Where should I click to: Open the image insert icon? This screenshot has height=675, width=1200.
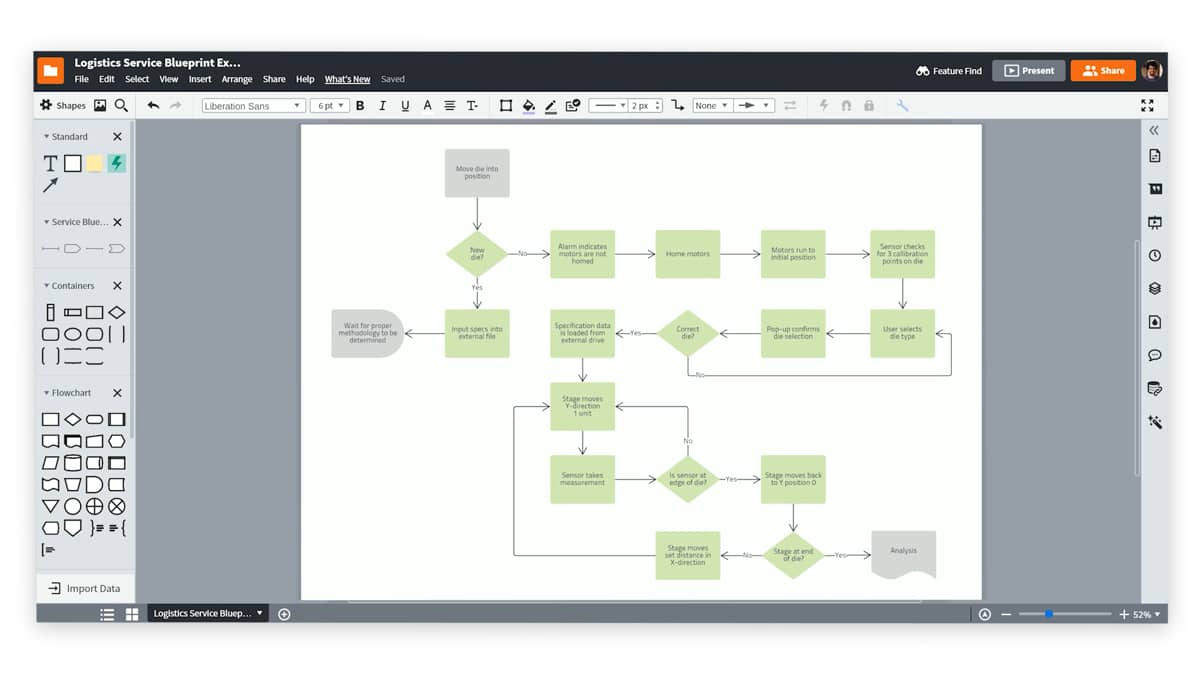[x=100, y=105]
